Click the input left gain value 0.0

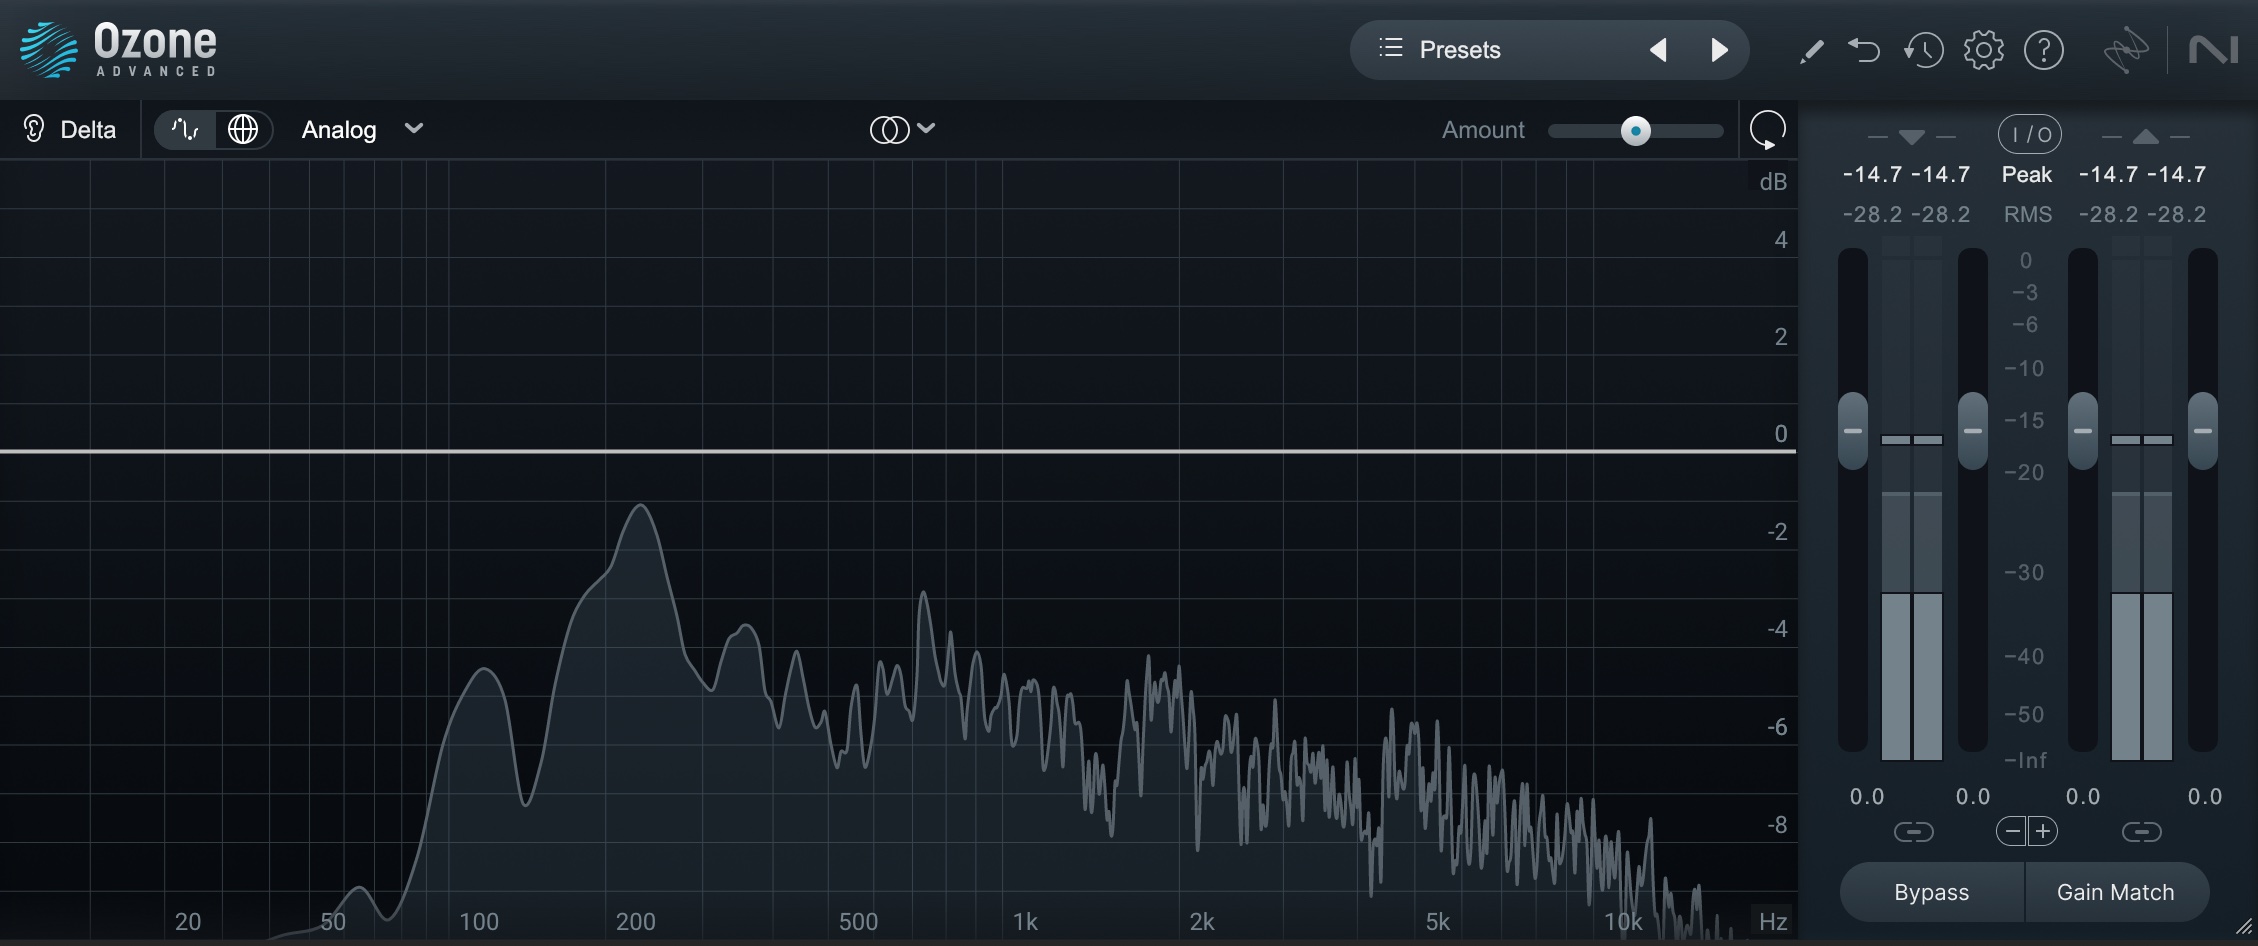pyautogui.click(x=1866, y=796)
